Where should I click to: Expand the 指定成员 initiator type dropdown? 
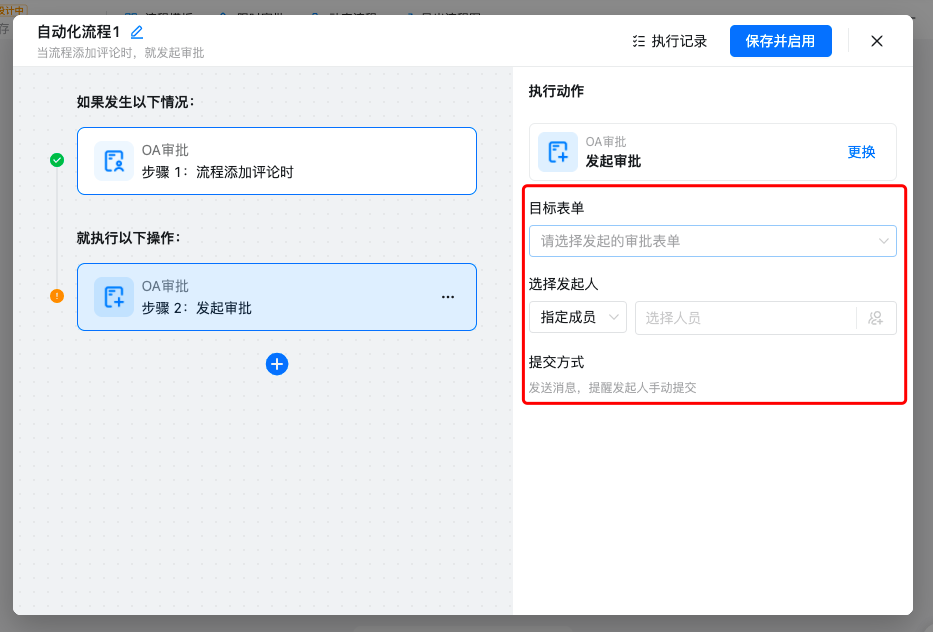click(577, 317)
